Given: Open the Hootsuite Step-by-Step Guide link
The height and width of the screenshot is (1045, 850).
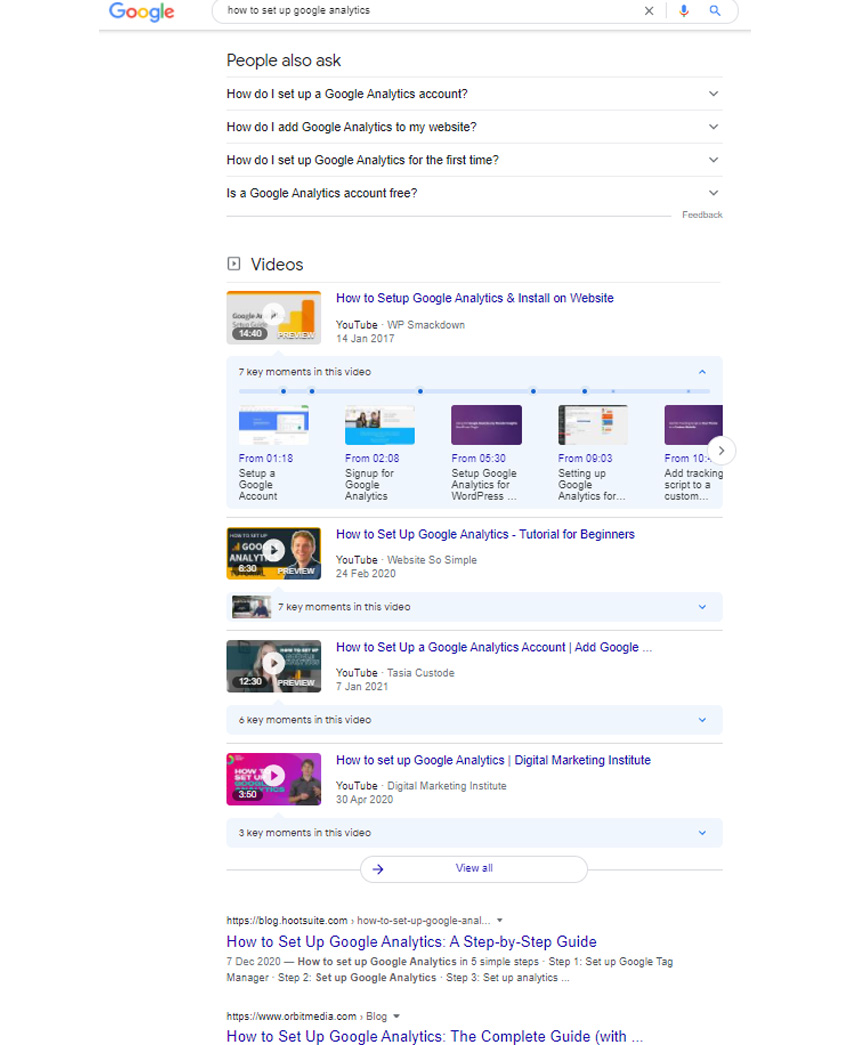Looking at the screenshot, I should click(411, 941).
